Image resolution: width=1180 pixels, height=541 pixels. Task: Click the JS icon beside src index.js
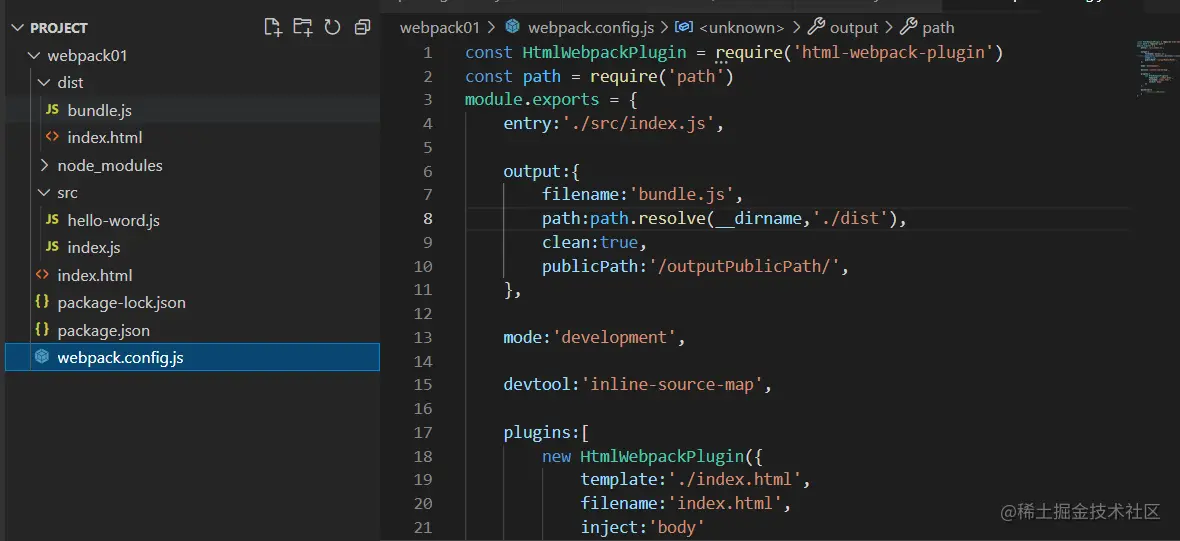[52, 247]
